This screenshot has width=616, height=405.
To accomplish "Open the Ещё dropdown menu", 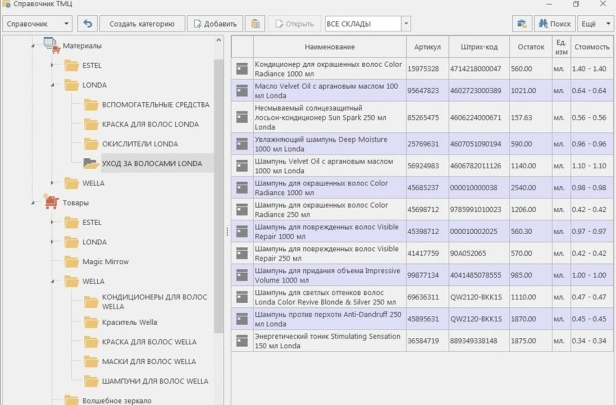I will [x=592, y=23].
